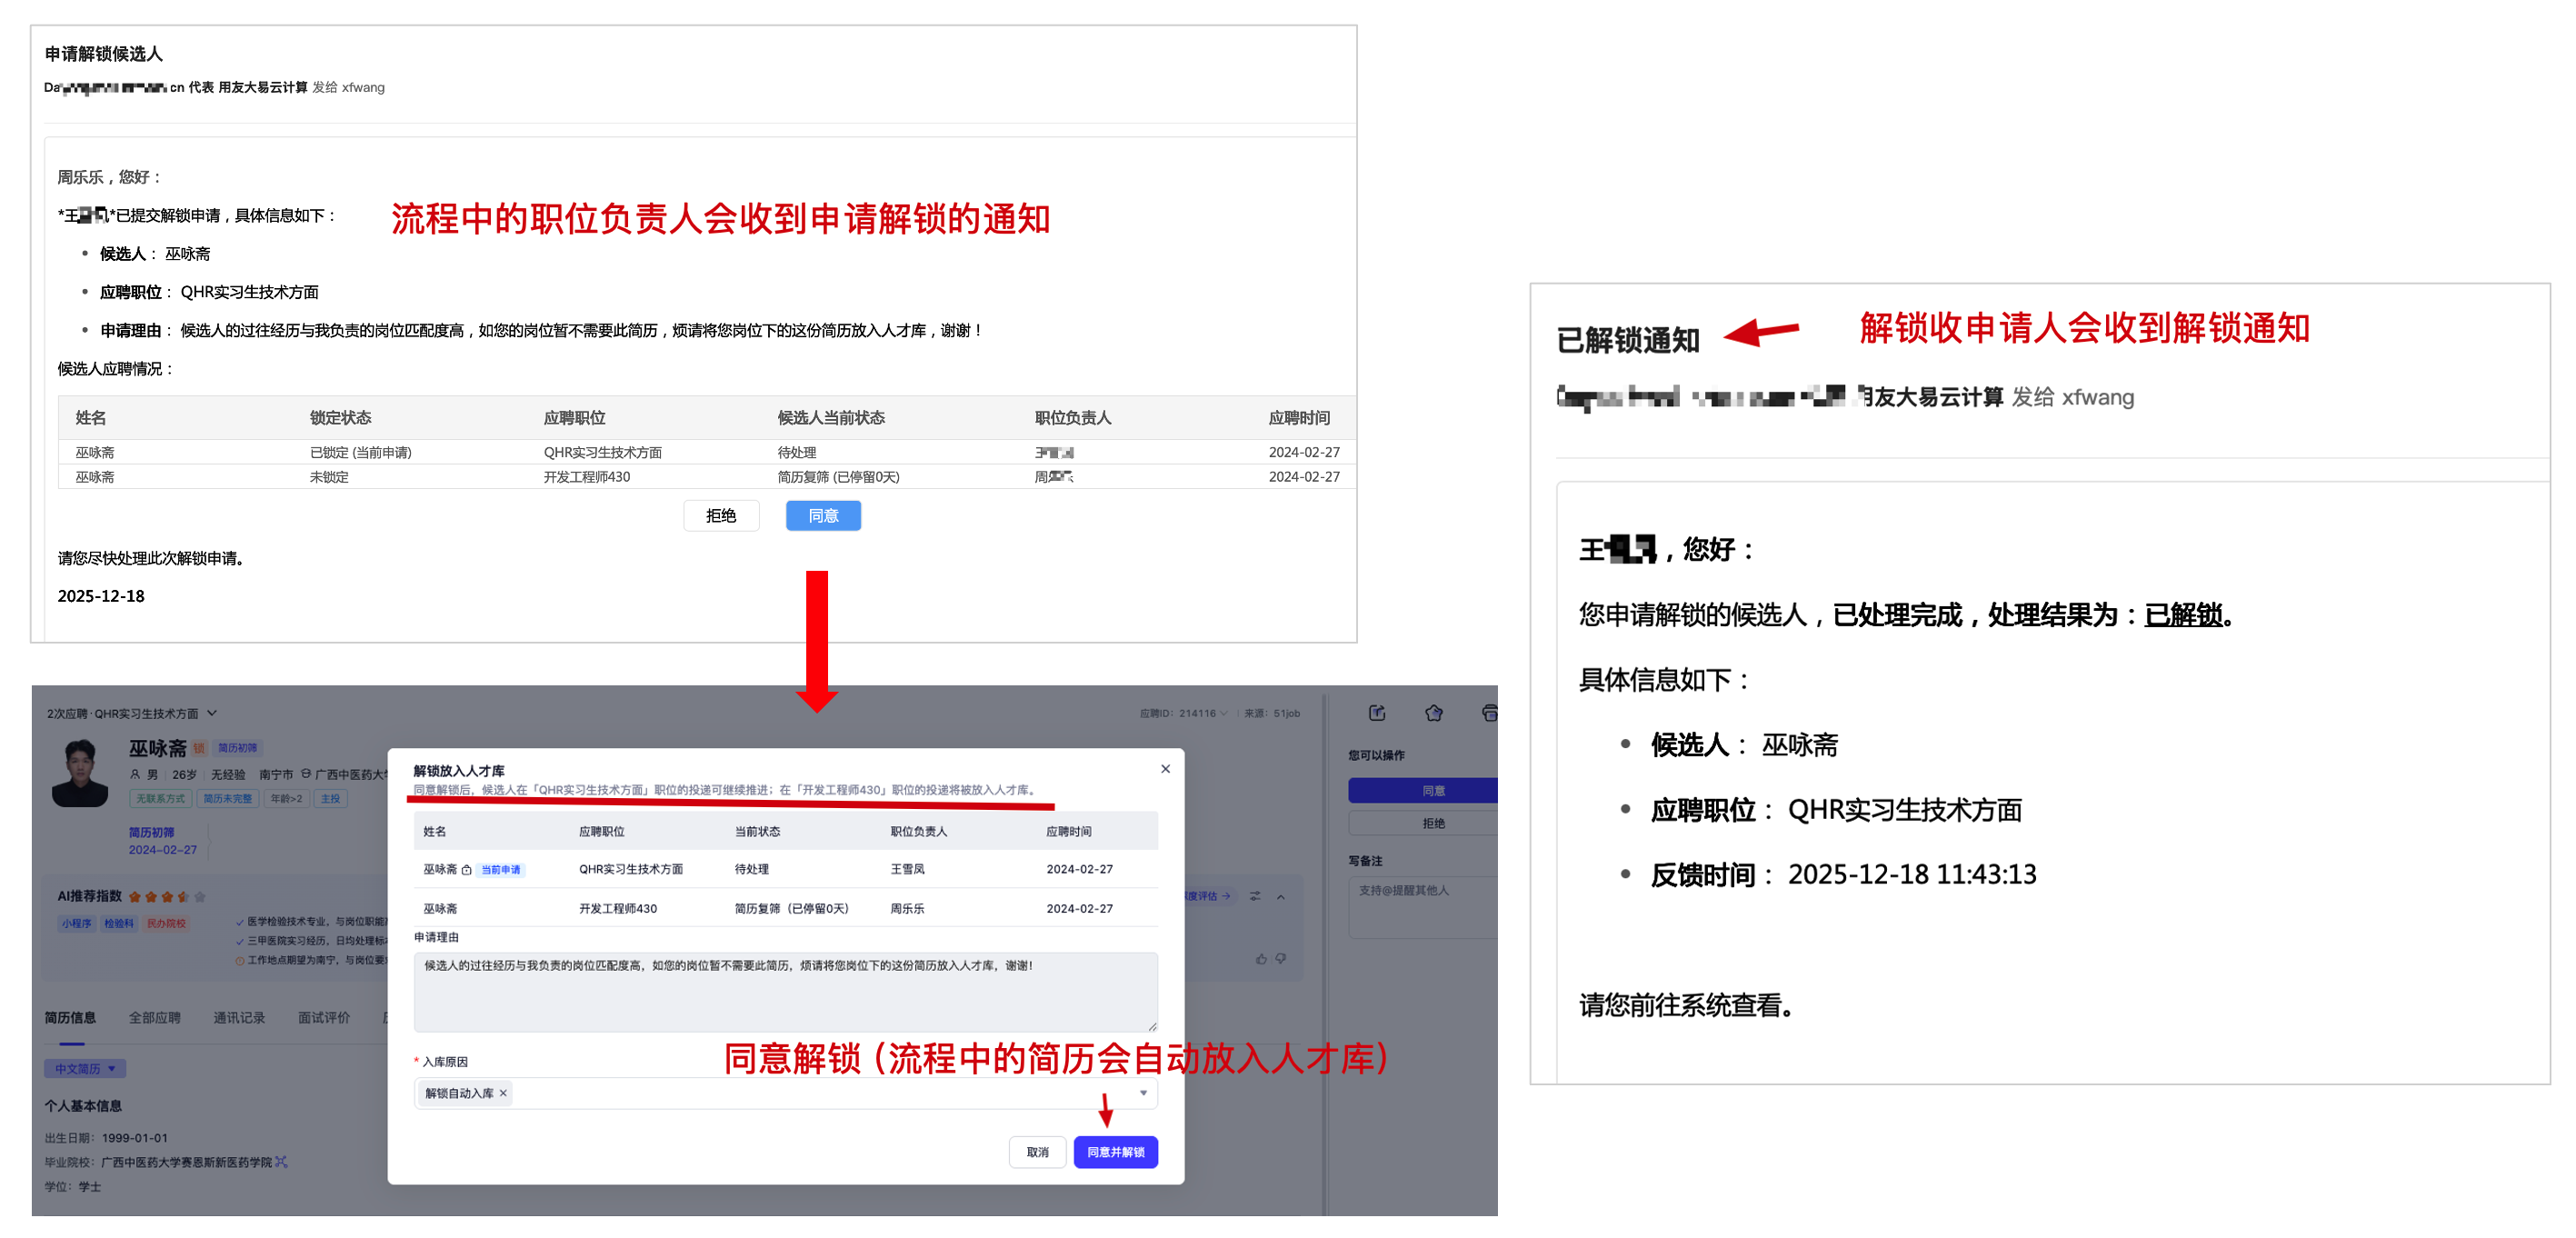The width and height of the screenshot is (2576, 1238).
Task: Open the 入库原因 dropdown arrow
Action: (x=1143, y=1093)
